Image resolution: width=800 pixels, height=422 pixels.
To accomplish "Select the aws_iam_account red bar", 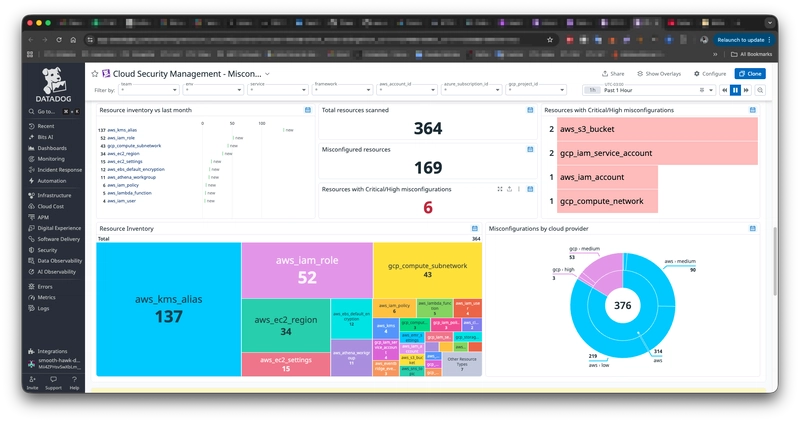I will point(607,177).
